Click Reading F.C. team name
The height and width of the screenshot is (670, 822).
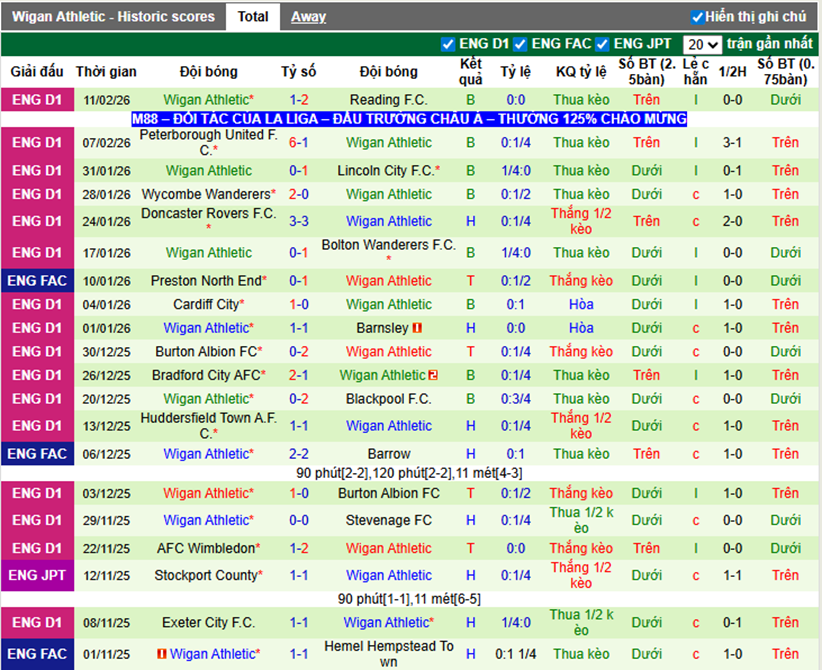coord(388,100)
